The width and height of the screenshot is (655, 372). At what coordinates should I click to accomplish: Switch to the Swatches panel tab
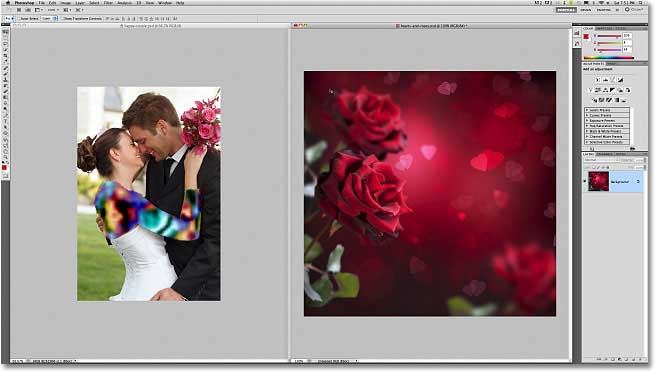point(604,28)
